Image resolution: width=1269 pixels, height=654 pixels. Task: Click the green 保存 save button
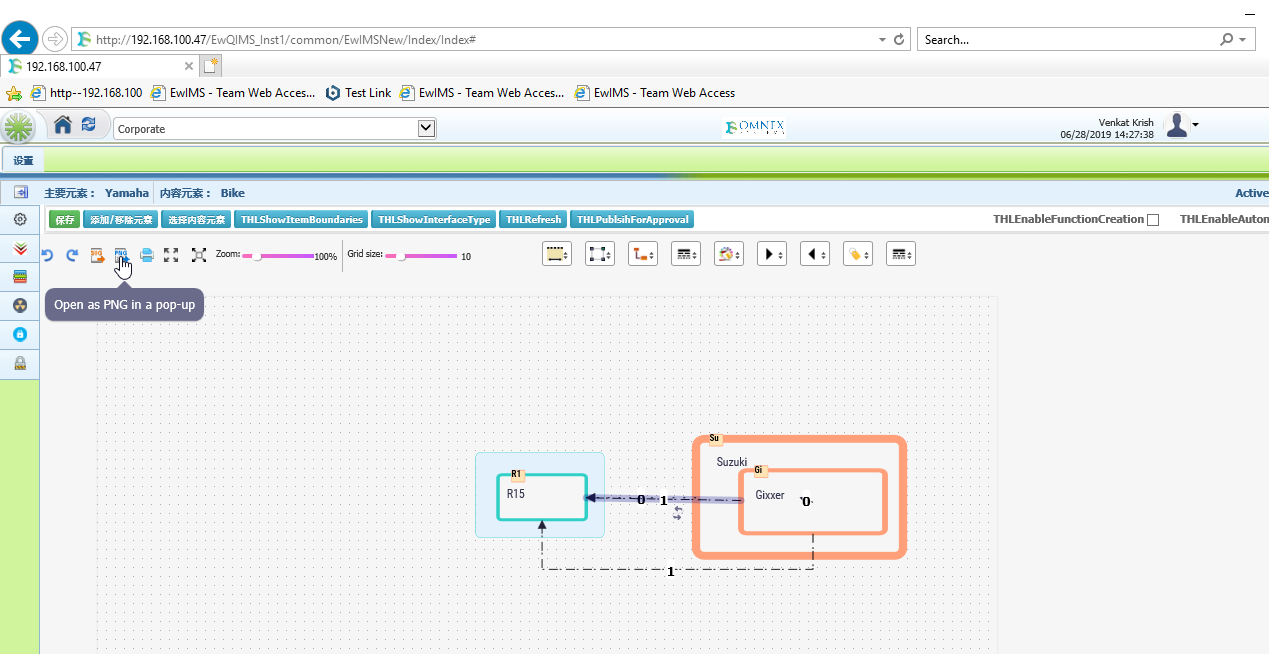pyautogui.click(x=64, y=219)
